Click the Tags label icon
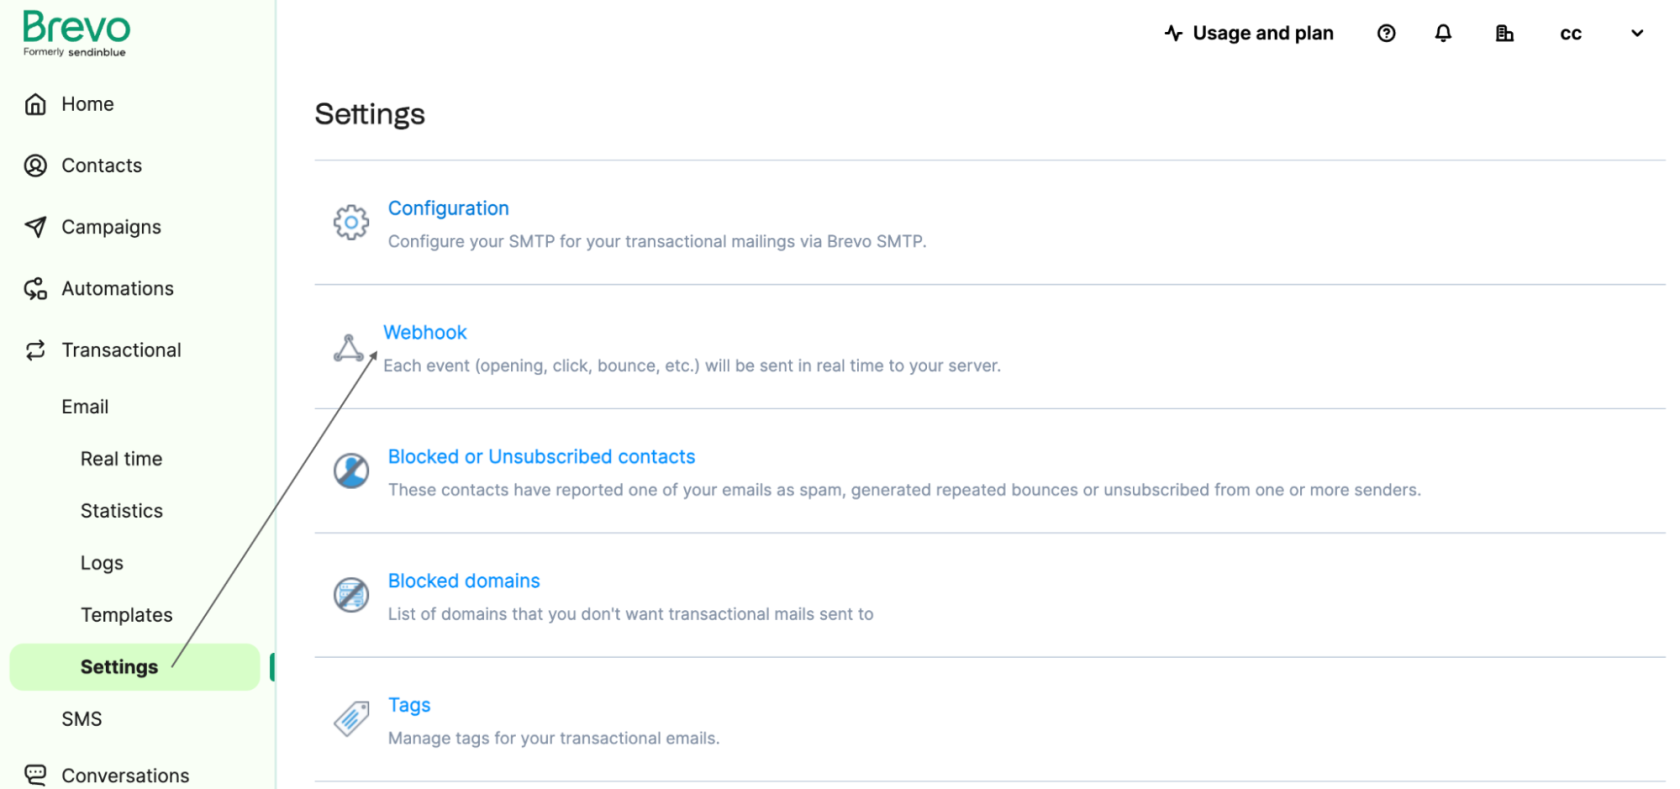 (x=351, y=718)
